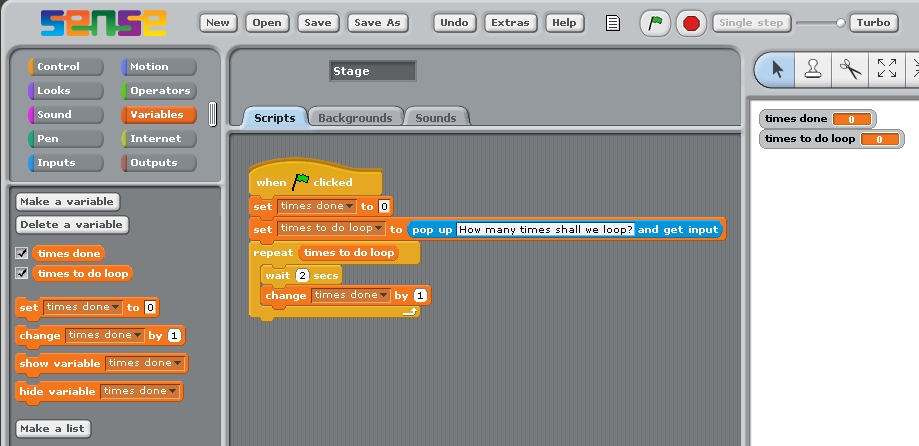Click the Stage name field
Screen dimensions: 919x446
click(x=372, y=71)
